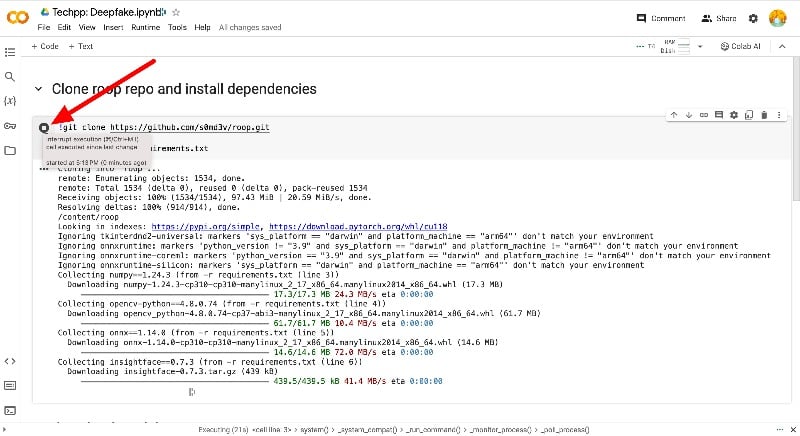Open the Files folder panel
The width and height of the screenshot is (800, 436).
pos(10,150)
